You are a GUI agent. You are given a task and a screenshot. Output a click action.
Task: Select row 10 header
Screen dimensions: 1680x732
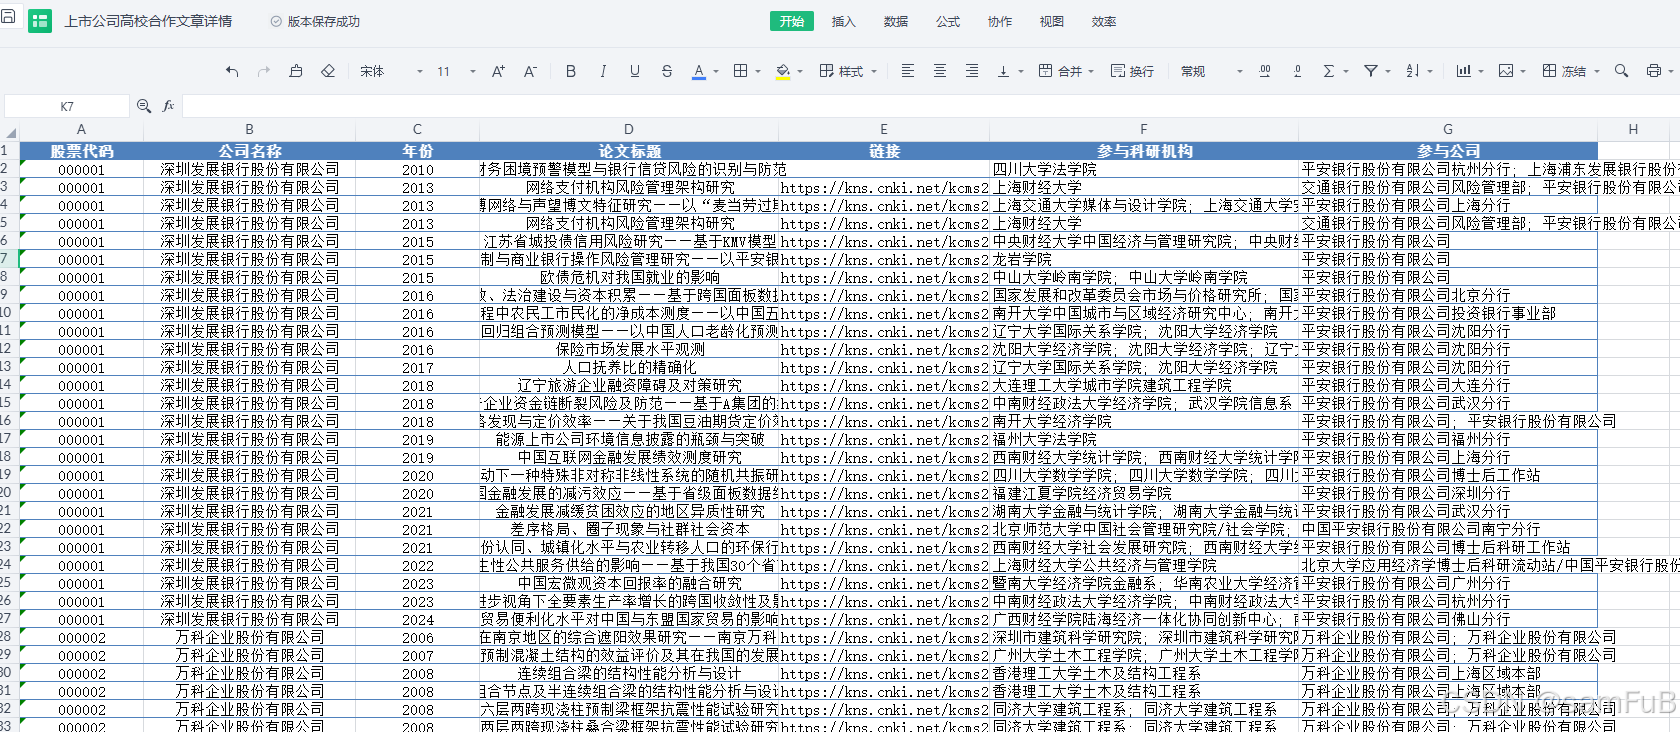pyautogui.click(x=8, y=313)
